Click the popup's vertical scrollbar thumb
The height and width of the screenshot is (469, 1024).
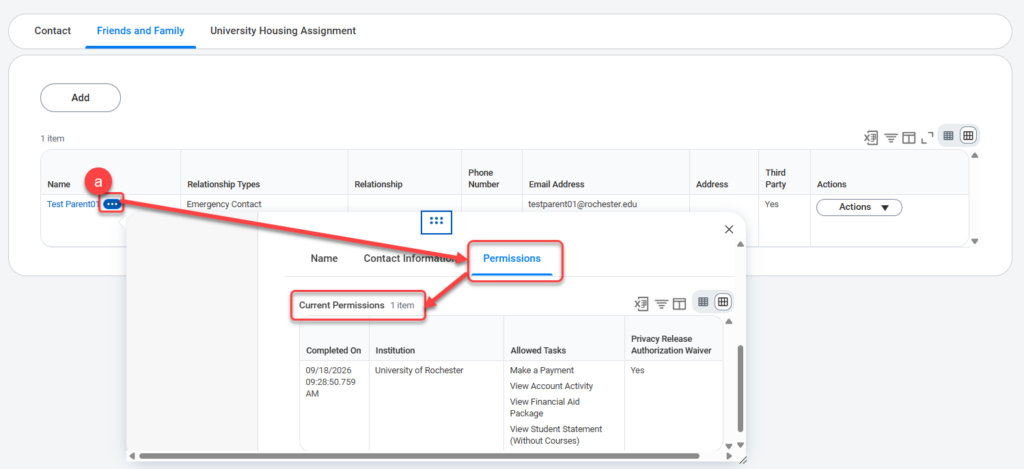[x=740, y=388]
